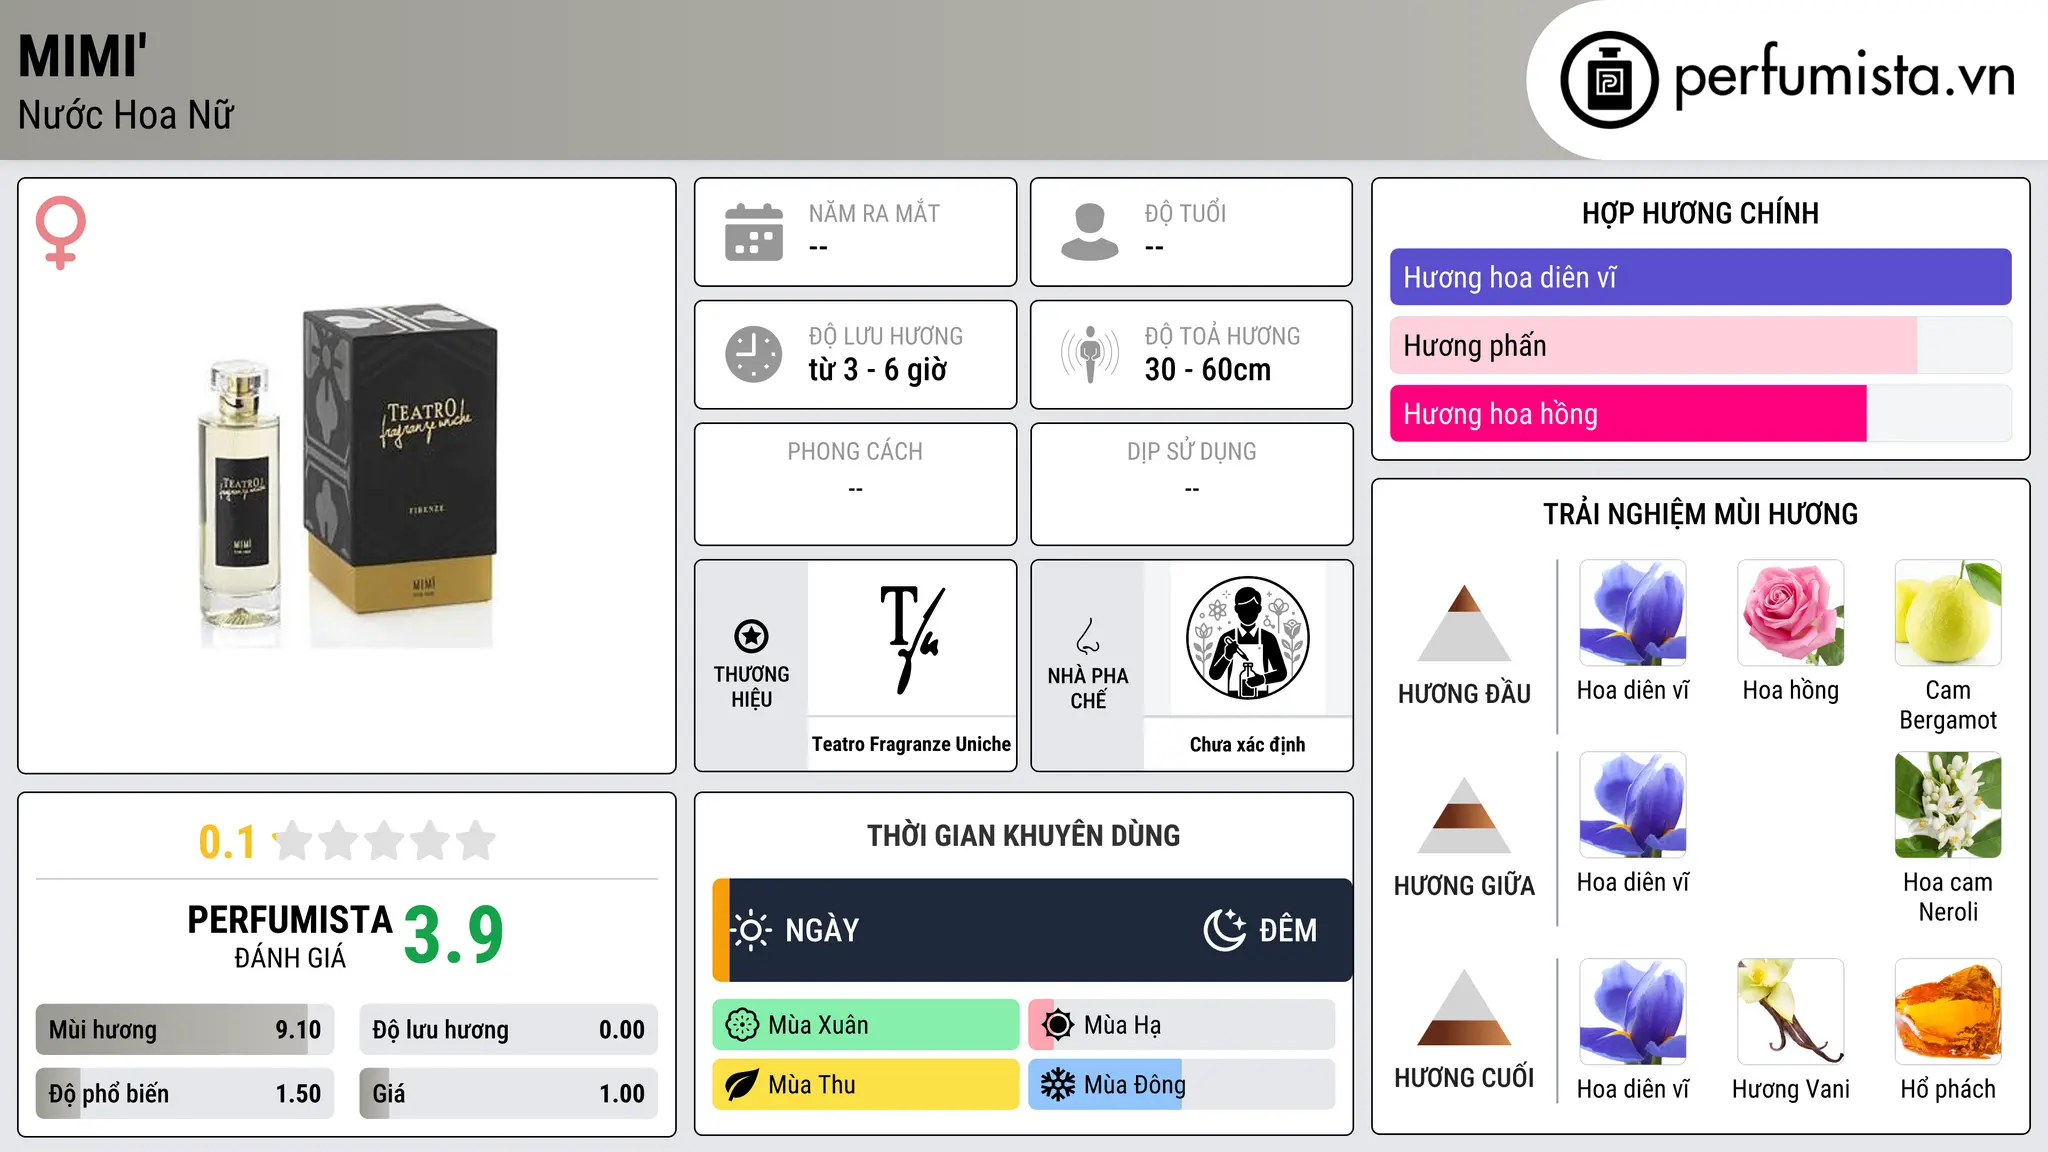Viewport: 2048px width, 1152px height.
Task: Click the Ngày label on the day-night bar
Action: click(x=822, y=930)
